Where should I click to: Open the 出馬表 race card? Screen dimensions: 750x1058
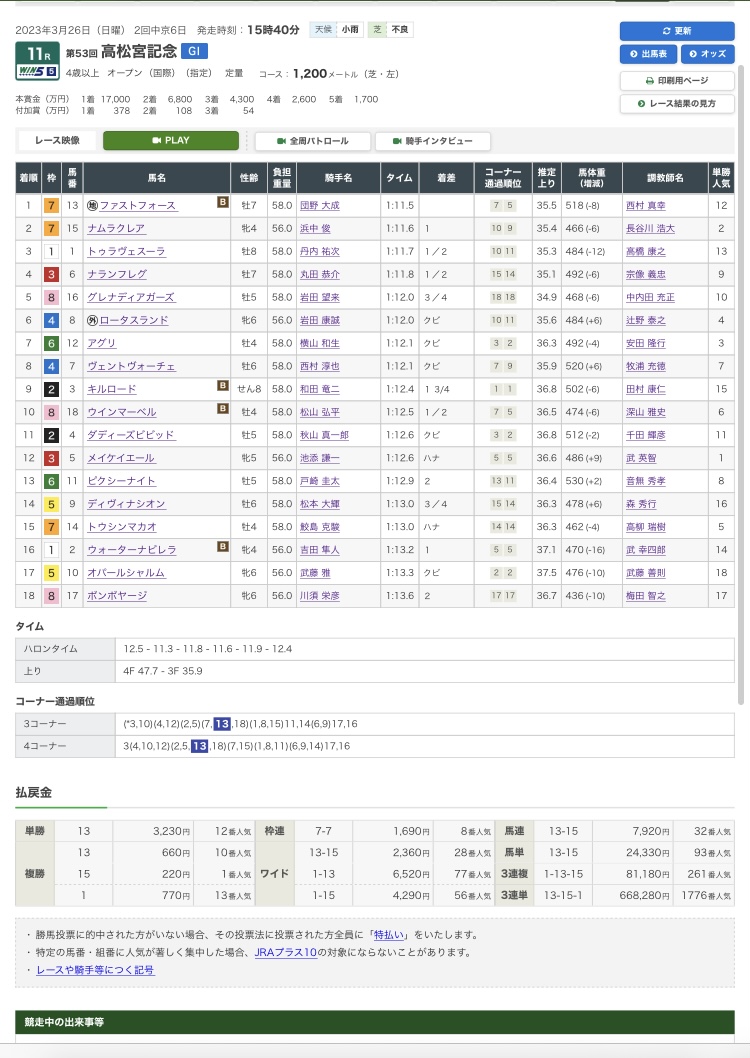click(647, 54)
